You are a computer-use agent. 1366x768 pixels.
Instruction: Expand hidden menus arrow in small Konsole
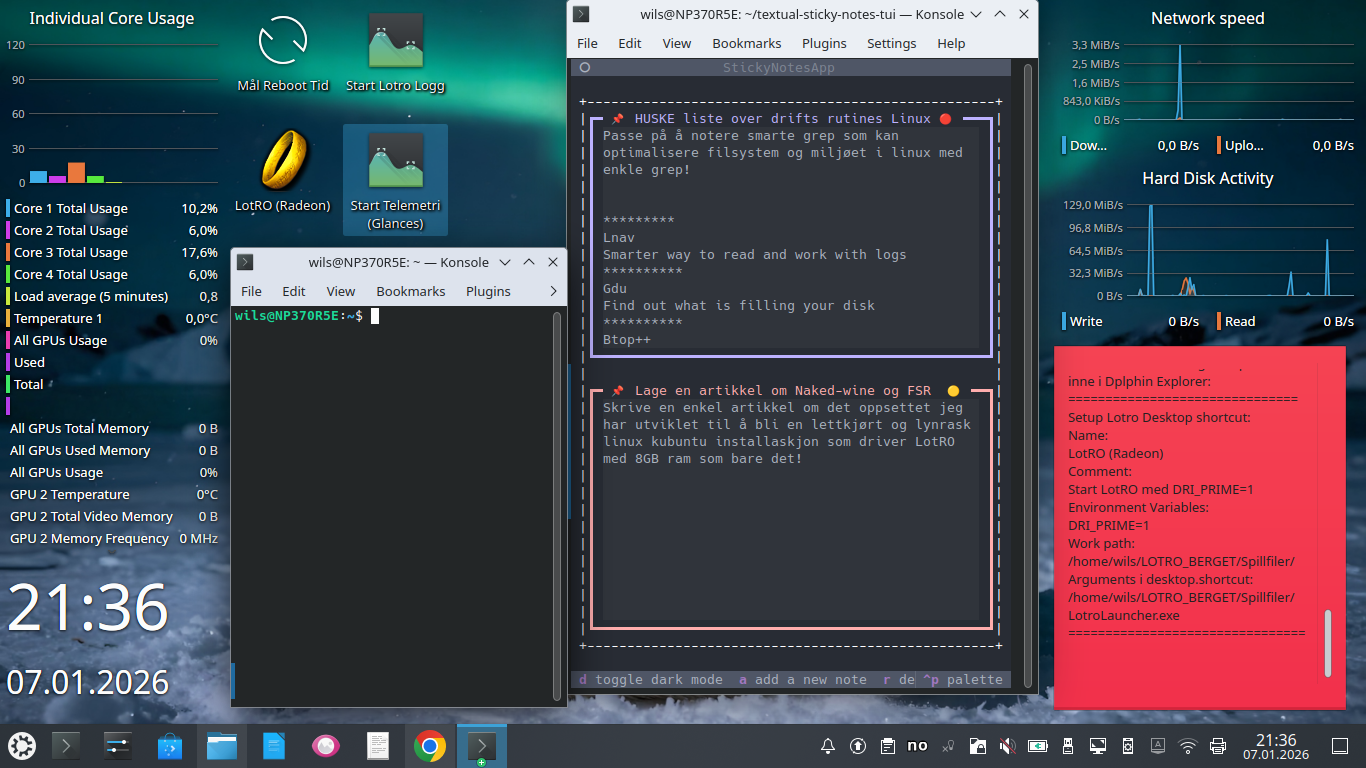click(x=554, y=291)
